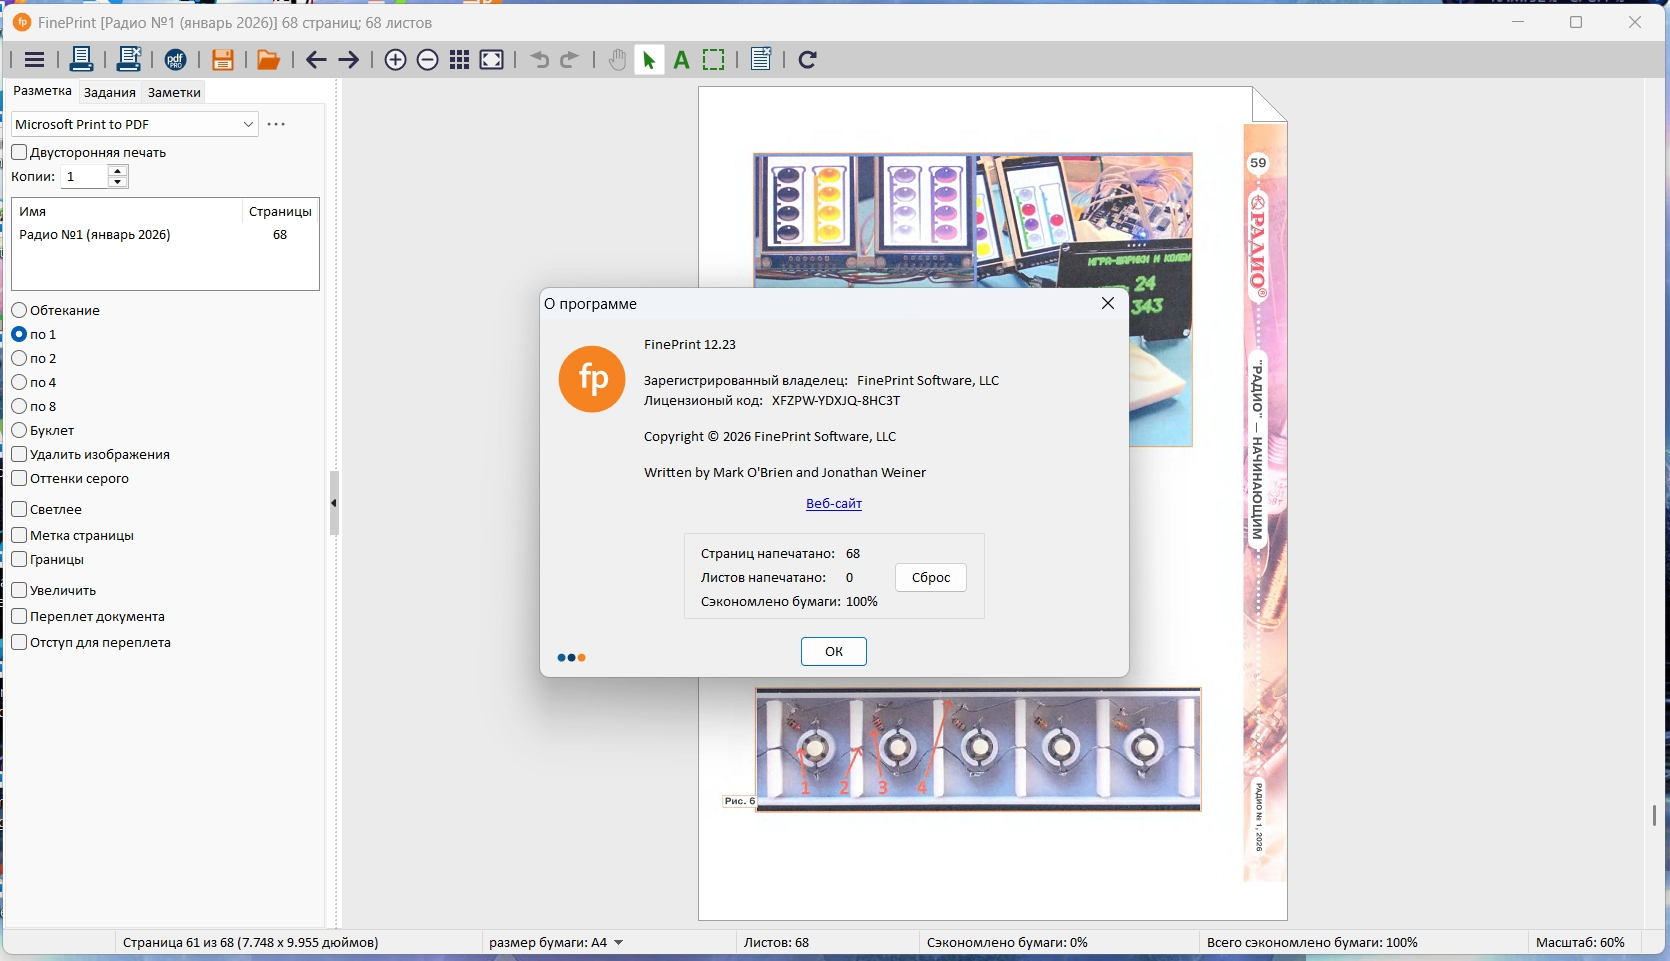
Task: Click the license code XFZPW-YDXJQ-8HC3T text
Action: [x=836, y=400]
